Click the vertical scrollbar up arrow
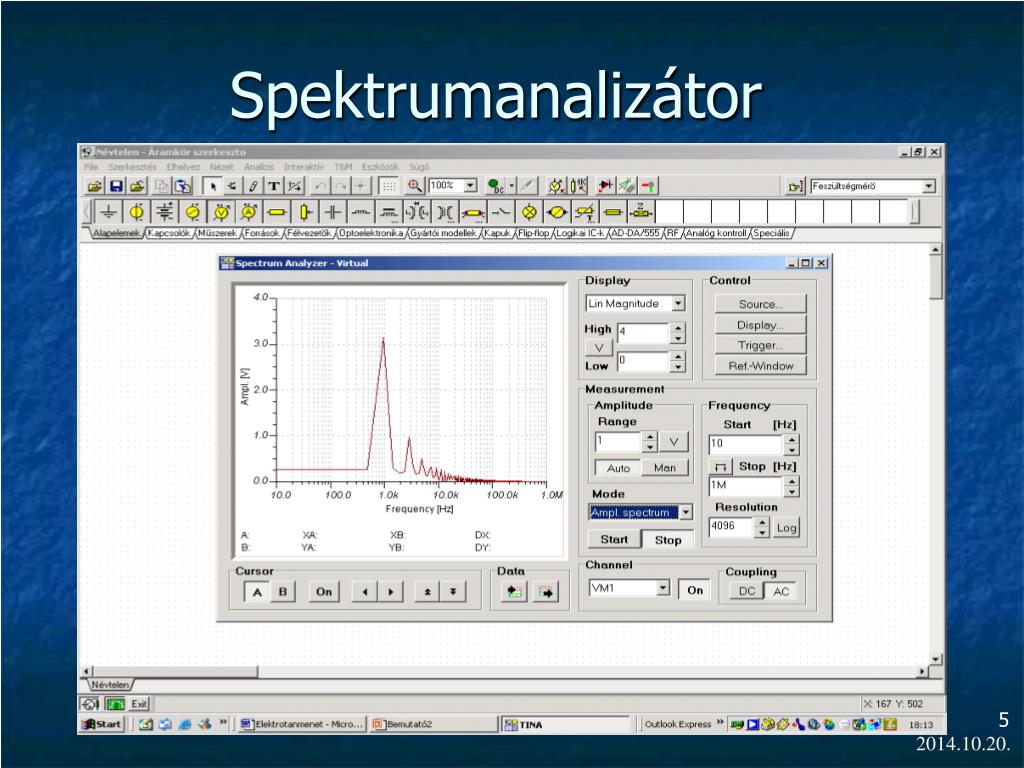This screenshot has width=1024, height=768. (936, 249)
